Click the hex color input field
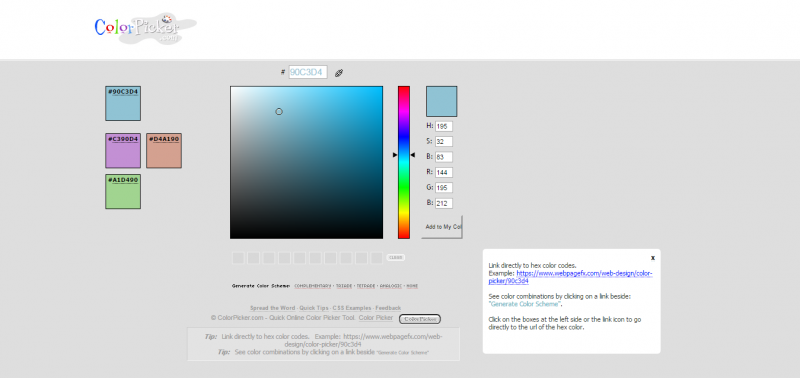 (x=308, y=72)
